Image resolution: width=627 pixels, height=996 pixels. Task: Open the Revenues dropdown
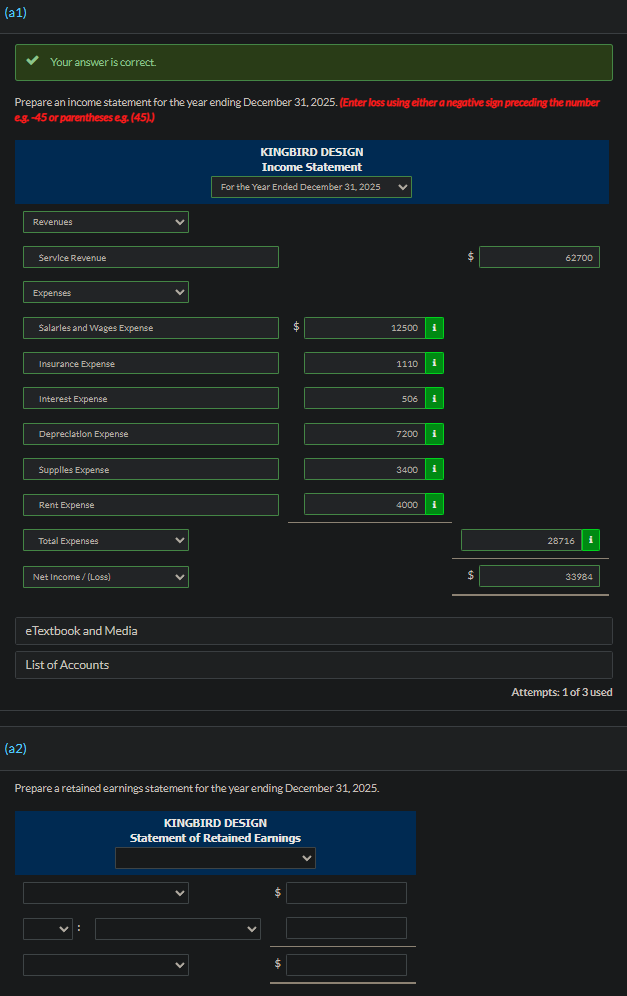[106, 222]
